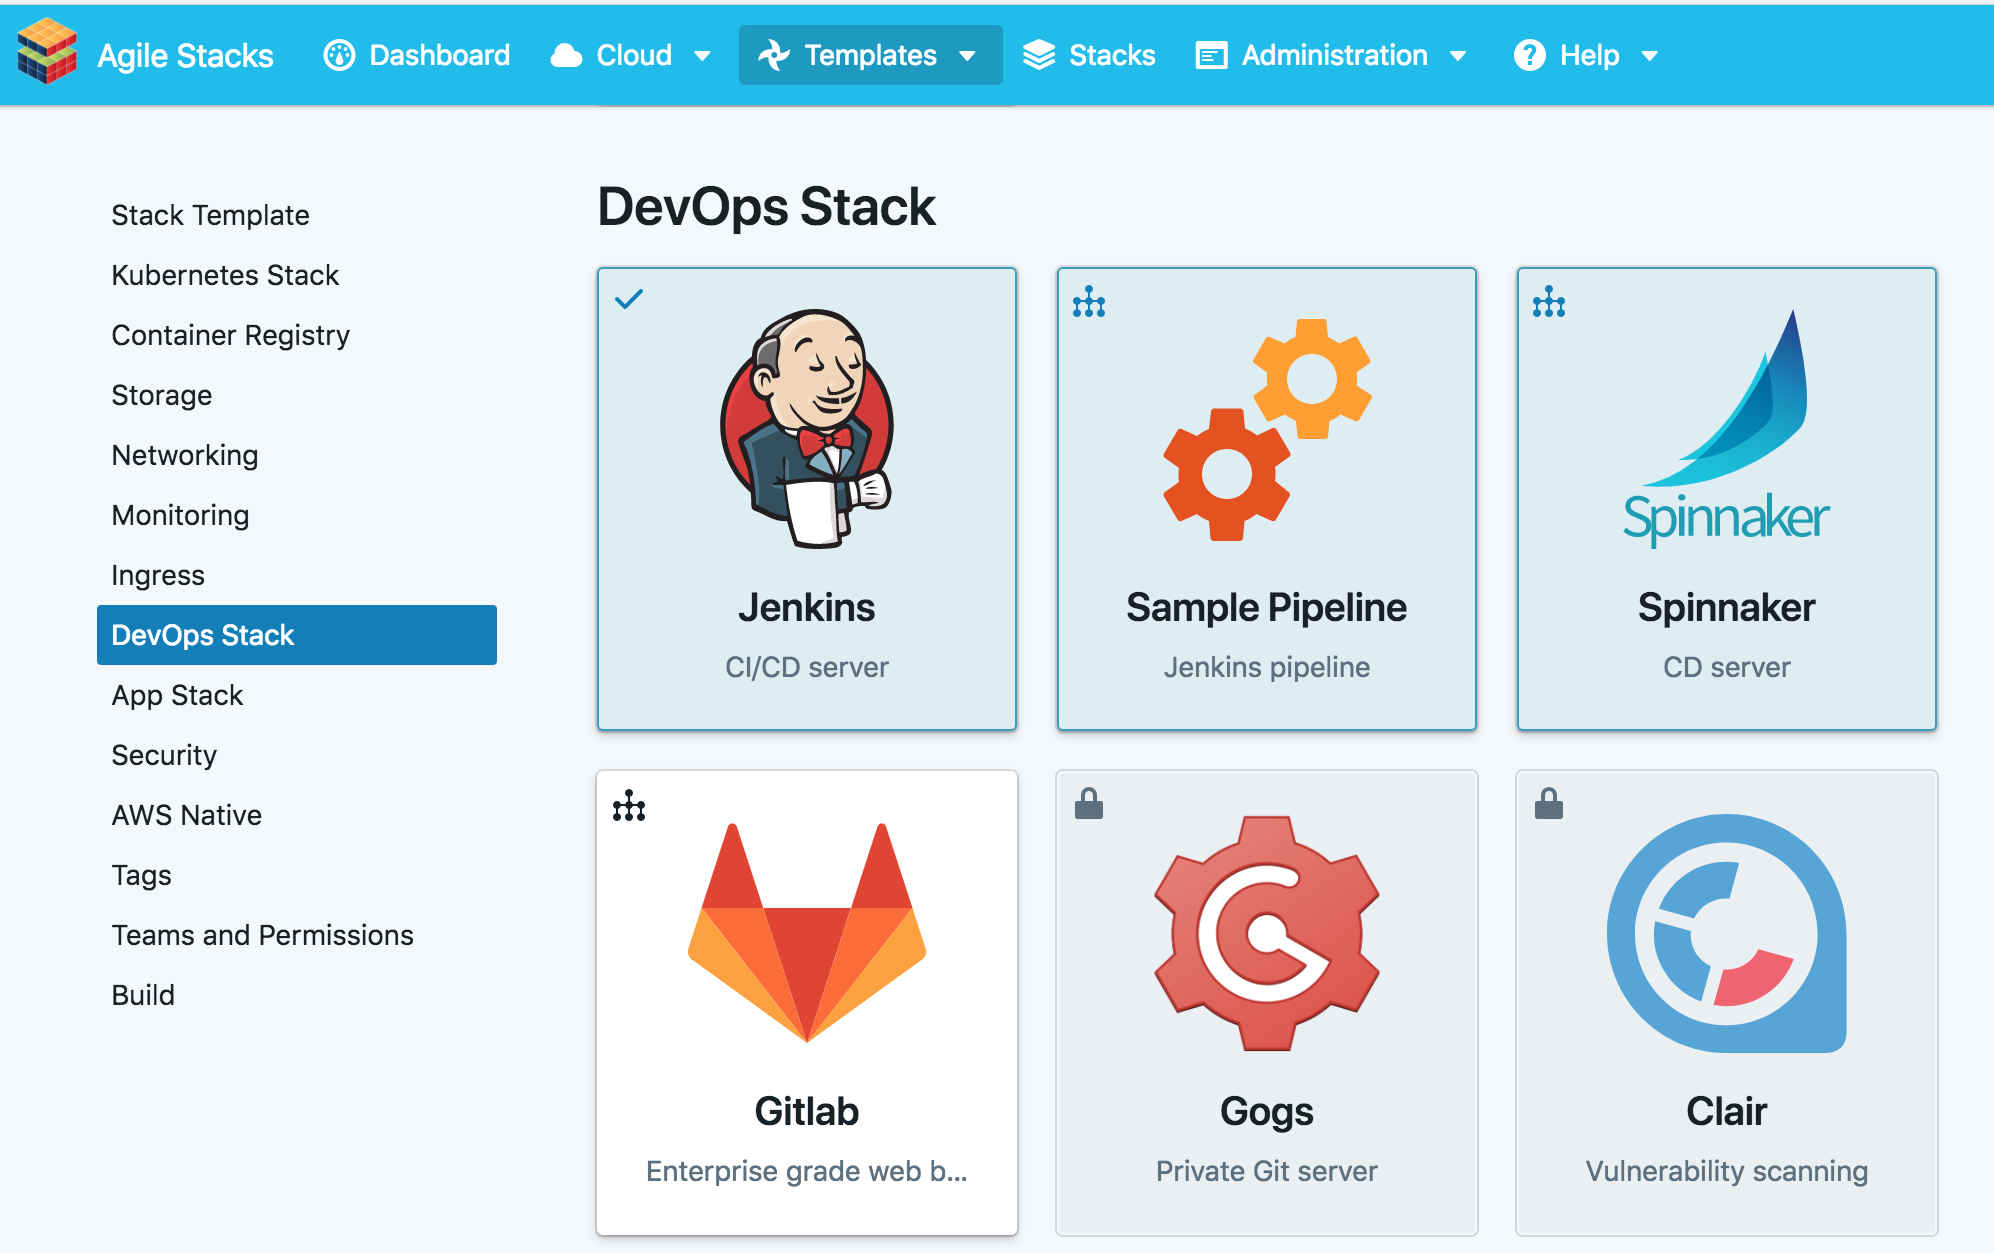This screenshot has width=1994, height=1253.
Task: Open the Help menu label
Action: point(1590,55)
